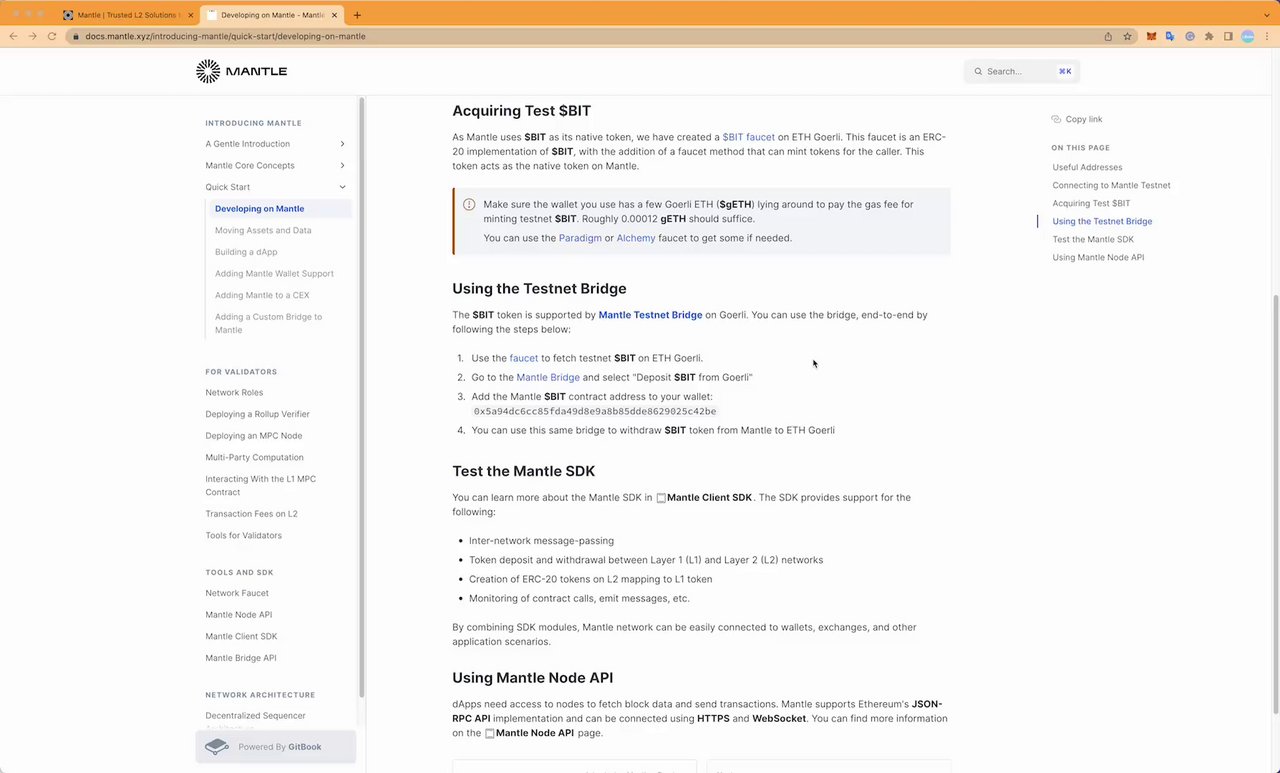This screenshot has width=1280, height=773.
Task: Open Deploying an MPC Node page
Action: pyautogui.click(x=253, y=436)
